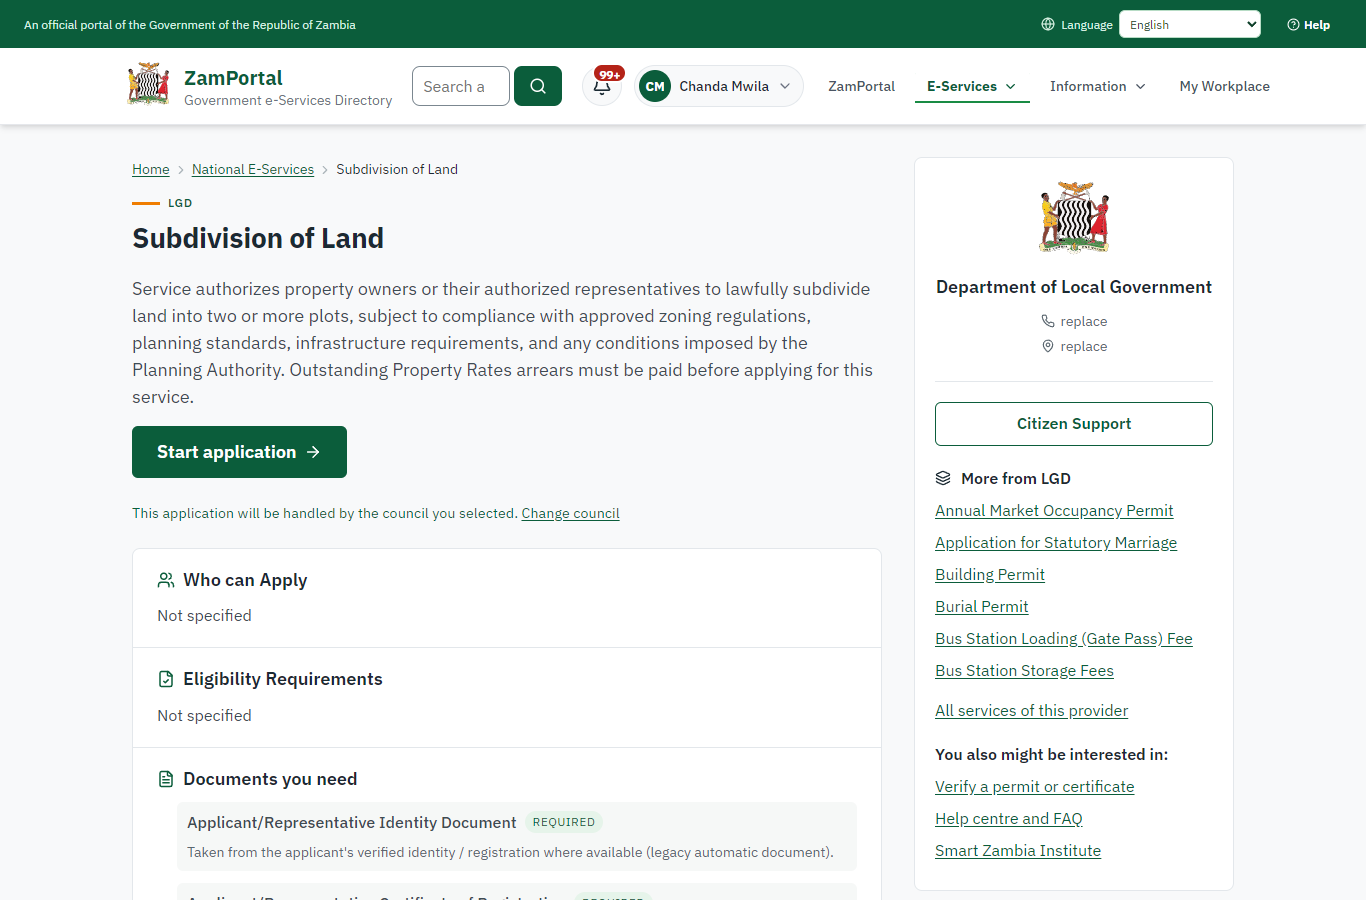Click the checklist icon by Eligibility Requirements
Image resolution: width=1366 pixels, height=900 pixels.
tap(166, 679)
